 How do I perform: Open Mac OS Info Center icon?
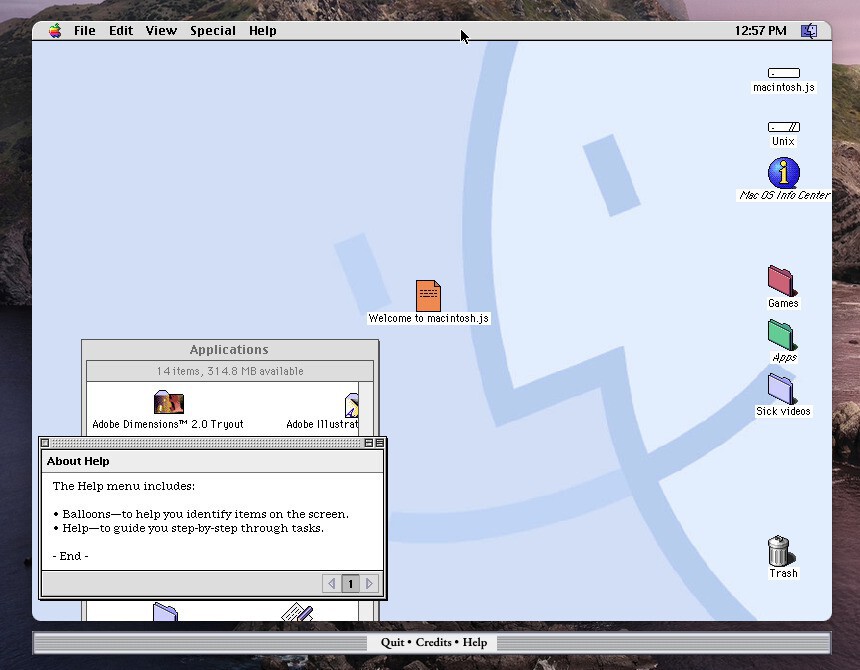pyautogui.click(x=784, y=173)
